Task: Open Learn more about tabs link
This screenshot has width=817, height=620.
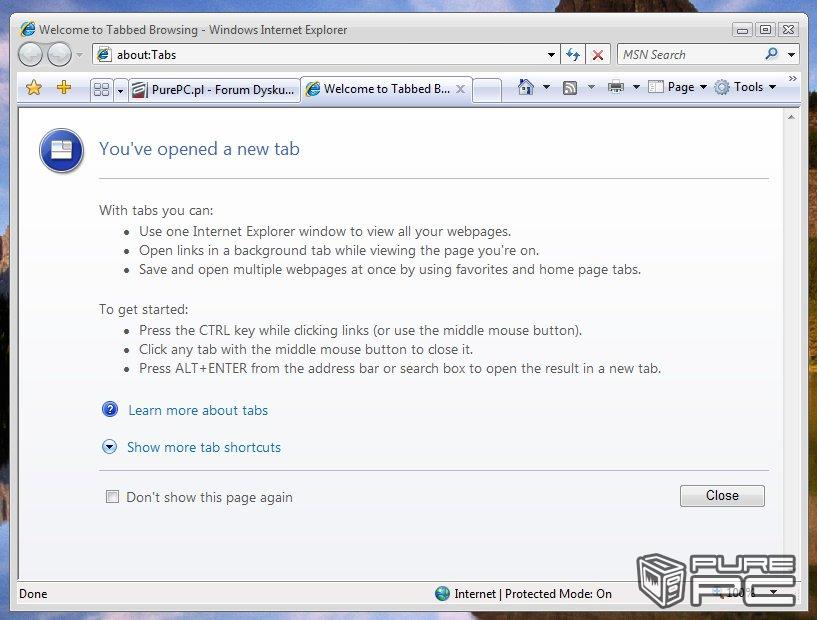Action: click(198, 411)
